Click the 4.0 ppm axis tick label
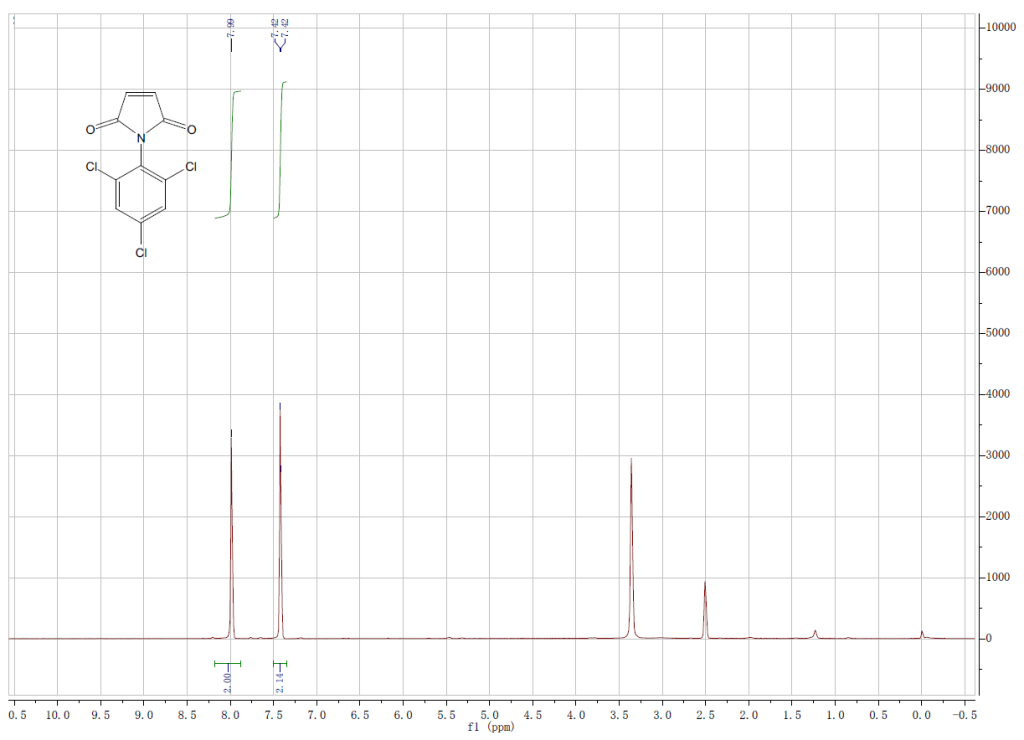 coord(576,715)
